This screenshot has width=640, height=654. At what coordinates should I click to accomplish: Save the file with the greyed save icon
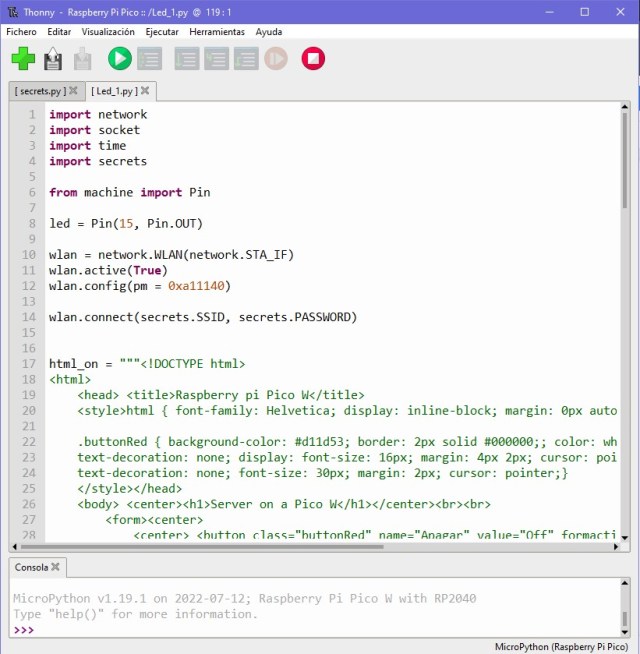click(83, 58)
